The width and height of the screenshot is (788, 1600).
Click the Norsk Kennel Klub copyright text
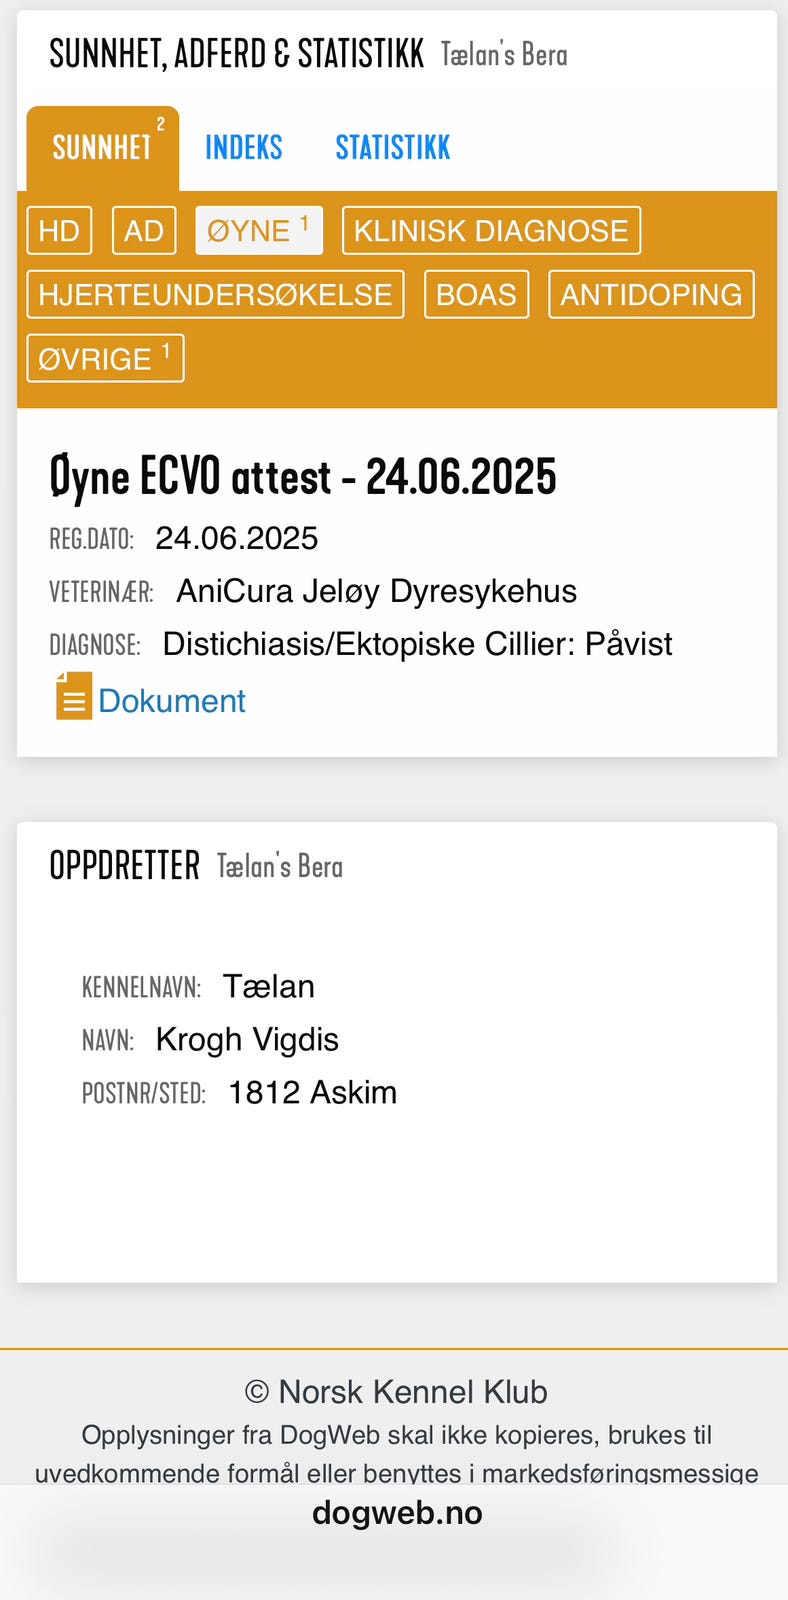(x=397, y=1392)
